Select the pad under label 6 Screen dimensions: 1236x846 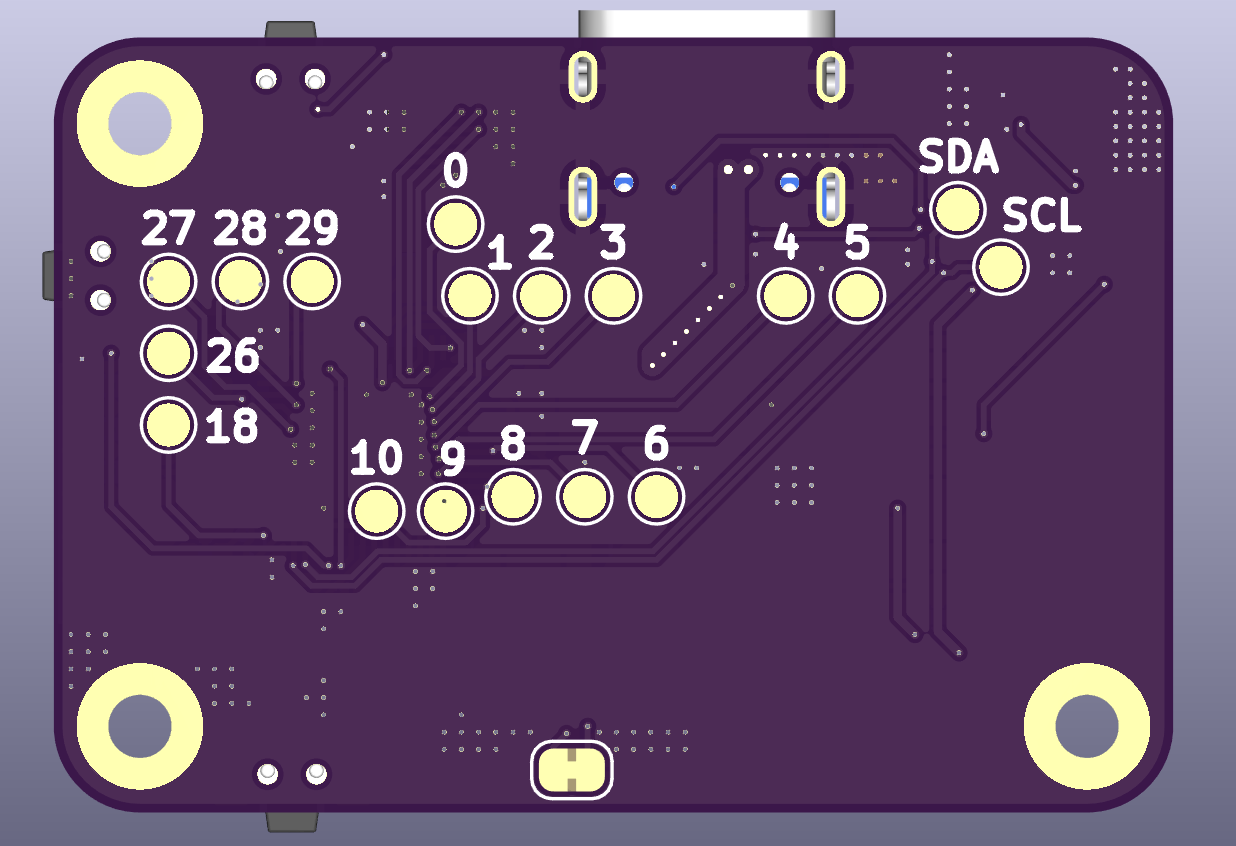click(656, 497)
